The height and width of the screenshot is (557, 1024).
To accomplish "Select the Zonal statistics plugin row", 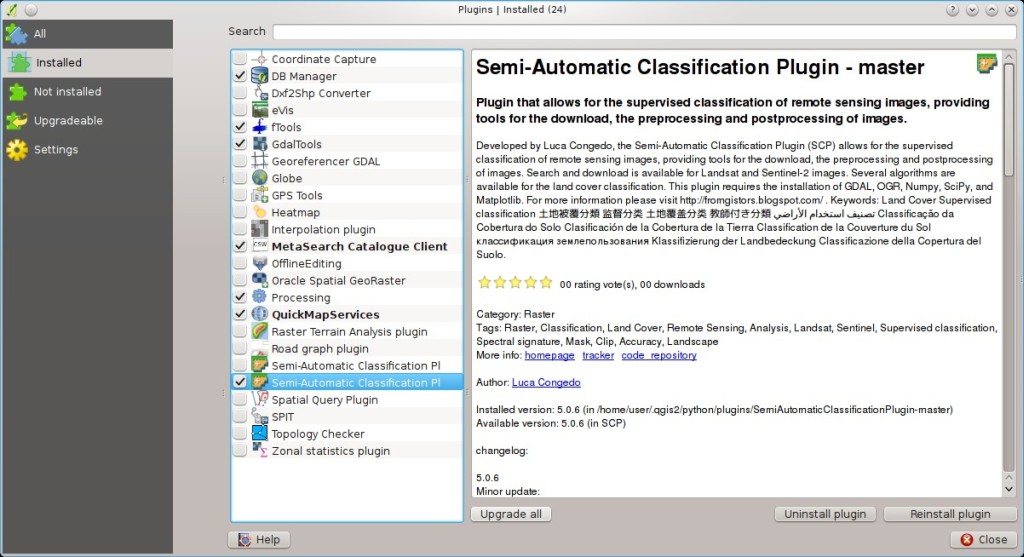I will coord(347,451).
